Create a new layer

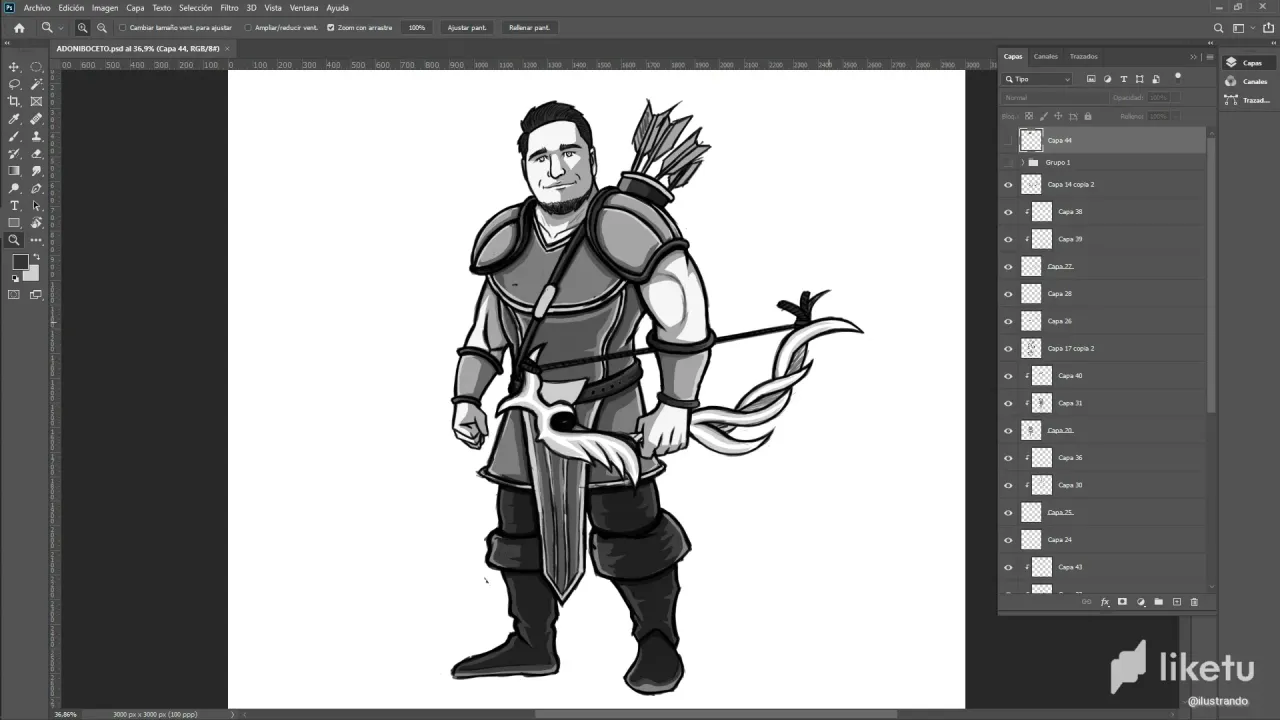click(1176, 602)
